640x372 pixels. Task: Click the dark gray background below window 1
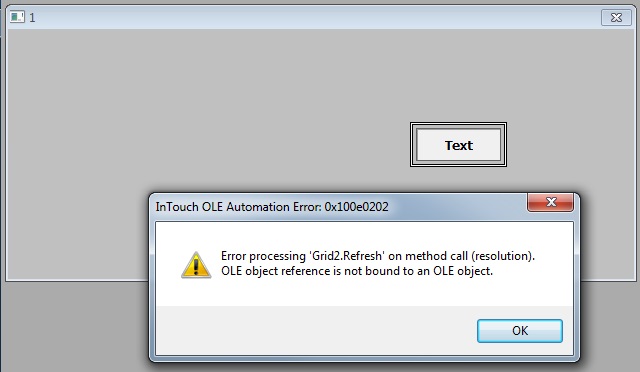[x=73, y=327]
